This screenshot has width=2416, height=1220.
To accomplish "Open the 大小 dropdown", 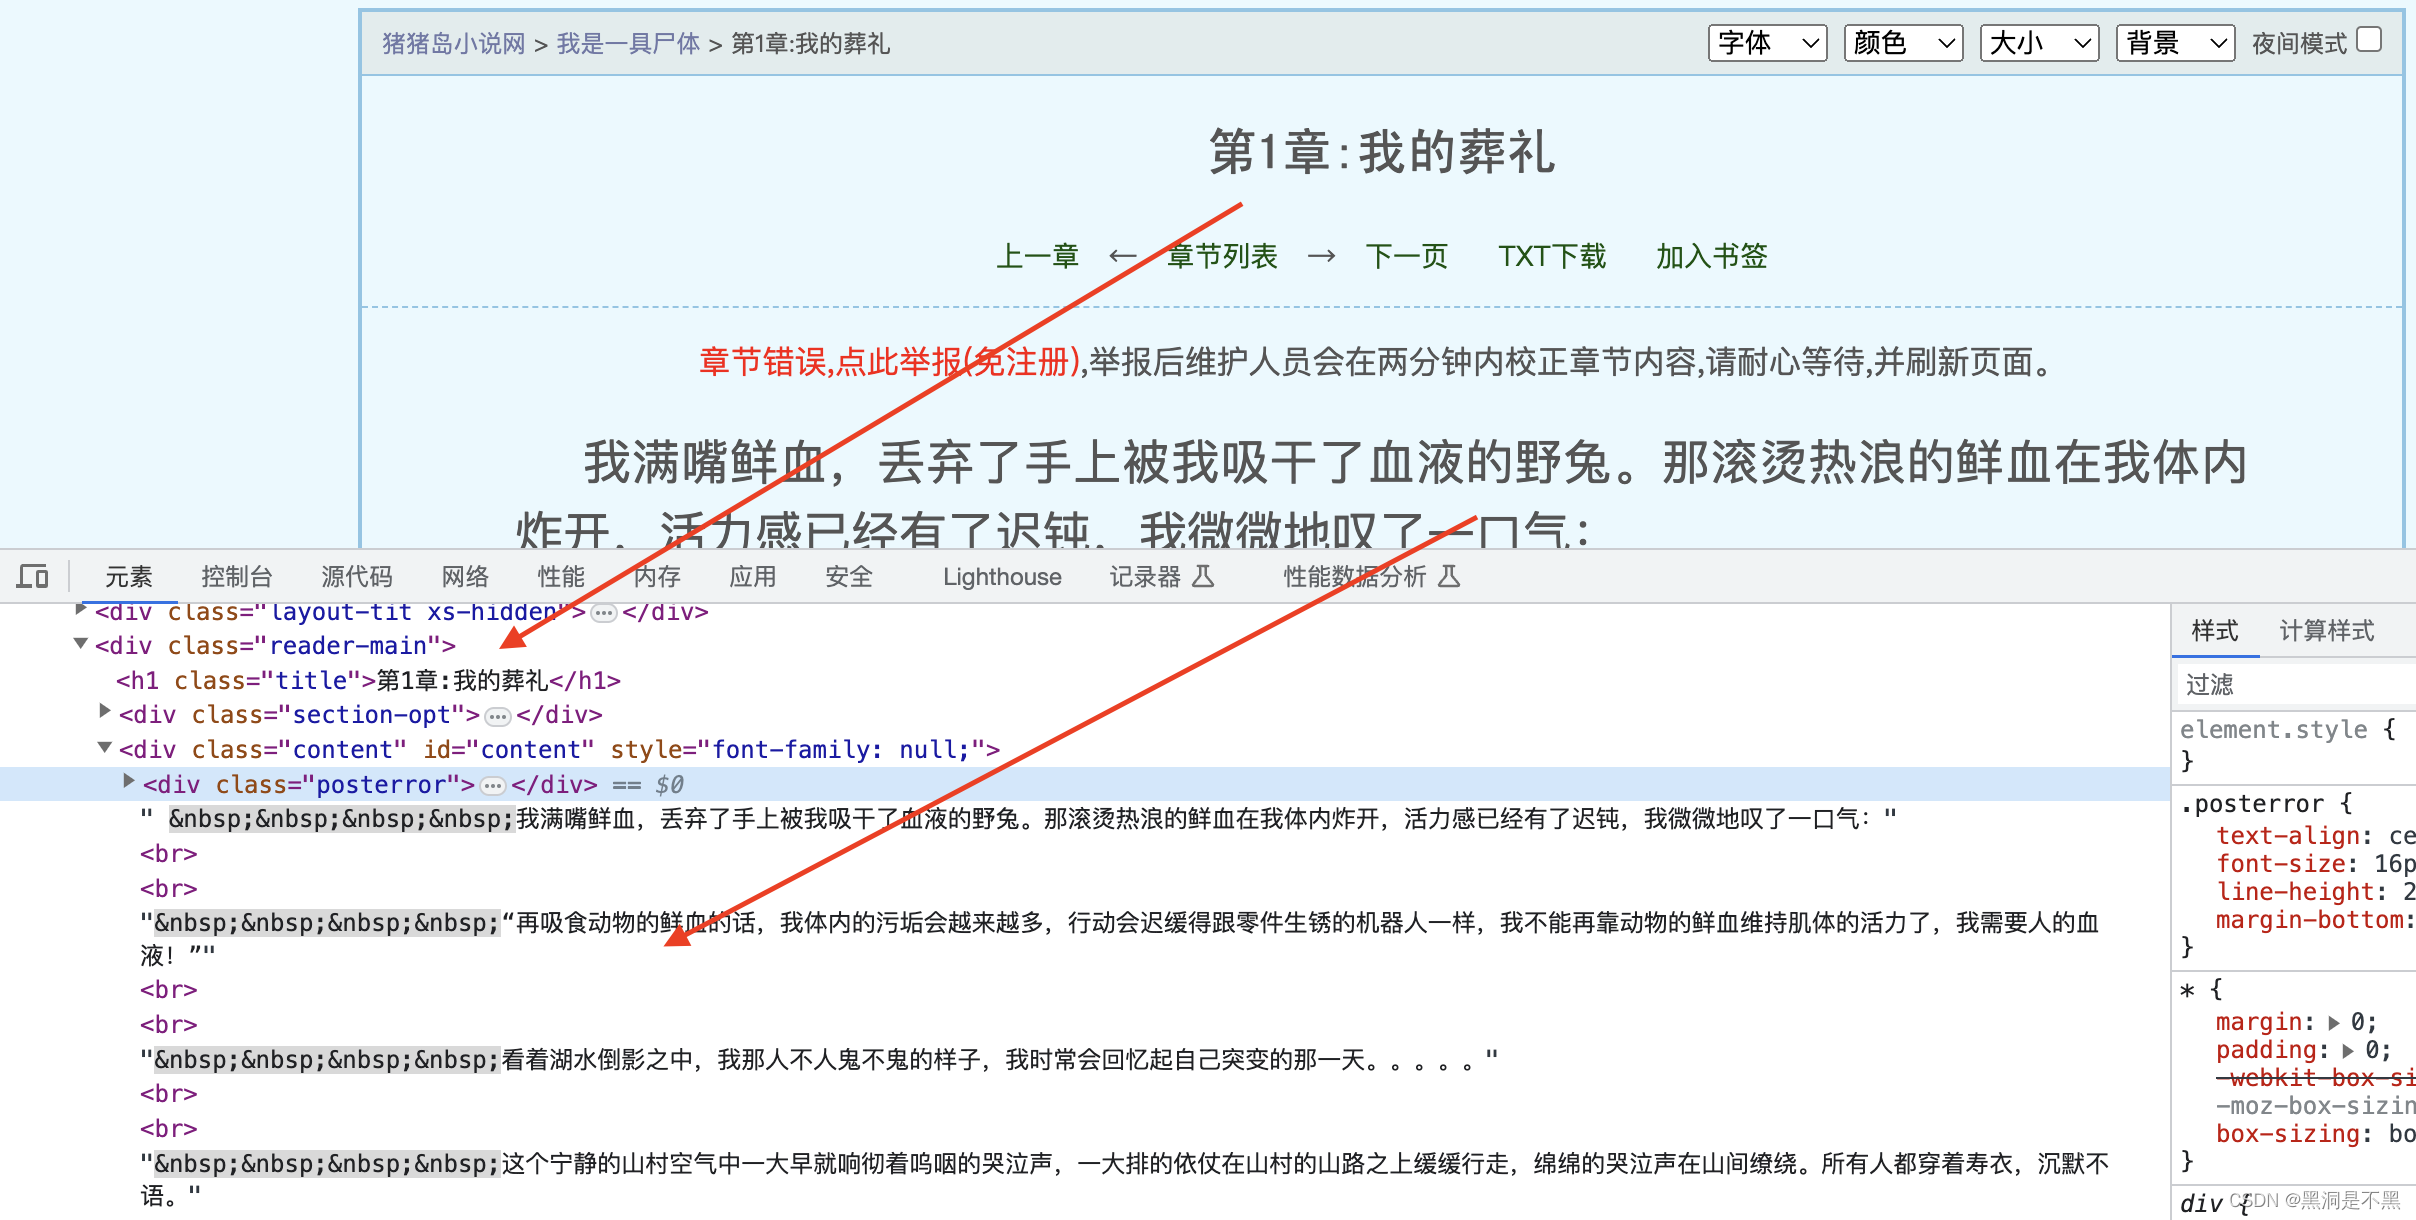I will [2040, 43].
